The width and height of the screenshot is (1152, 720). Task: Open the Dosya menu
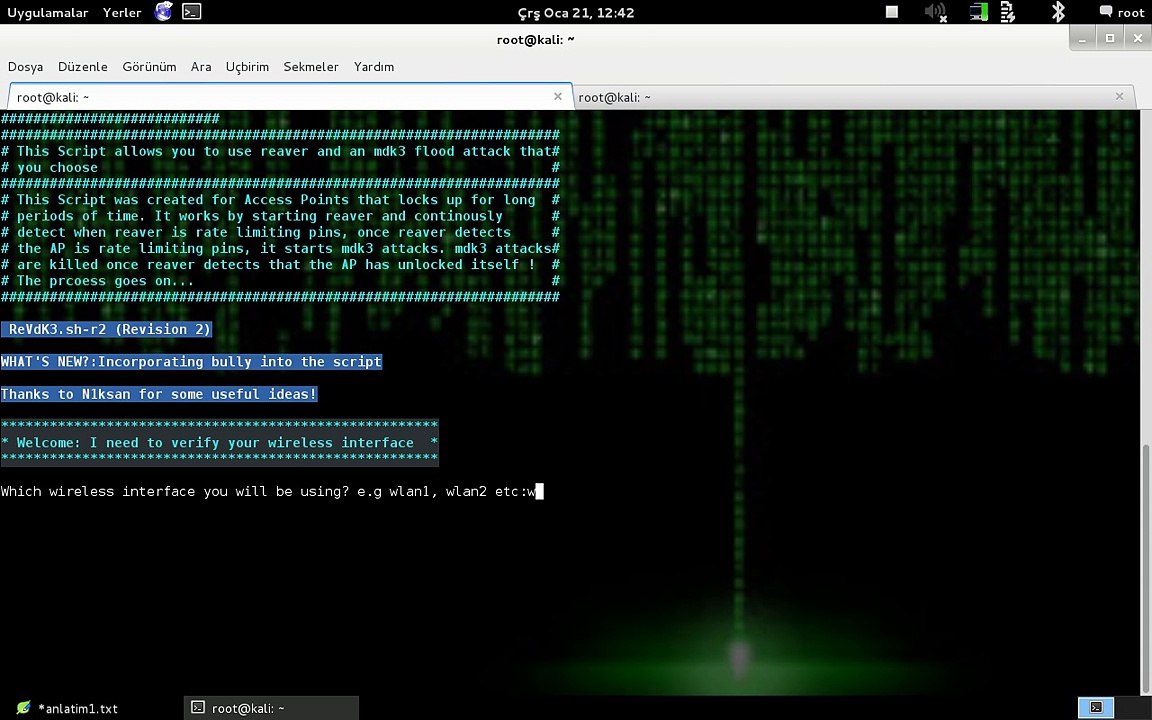point(26,67)
